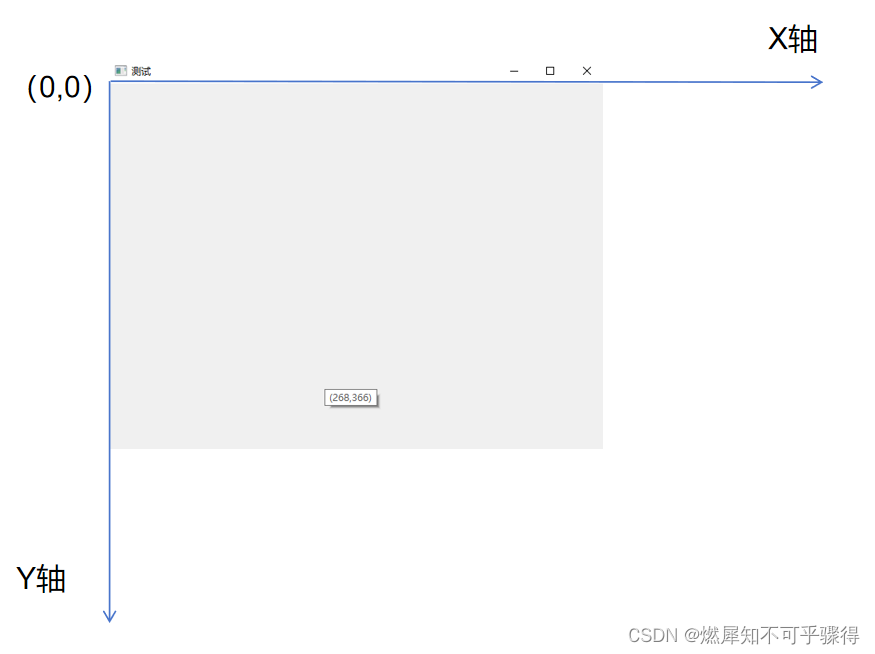Click the X轴 arrowhead pointing right
875x654 pixels.
[x=818, y=82]
